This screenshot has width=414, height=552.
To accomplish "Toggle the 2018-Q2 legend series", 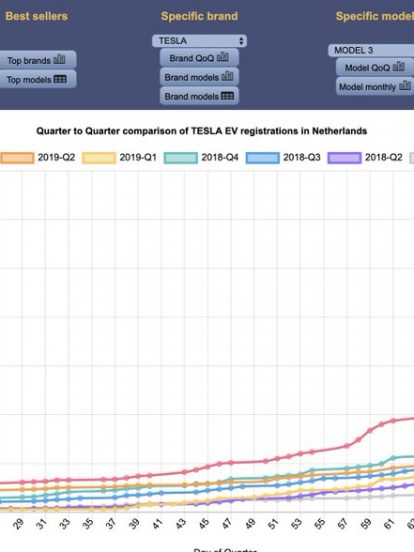I will [x=365, y=157].
